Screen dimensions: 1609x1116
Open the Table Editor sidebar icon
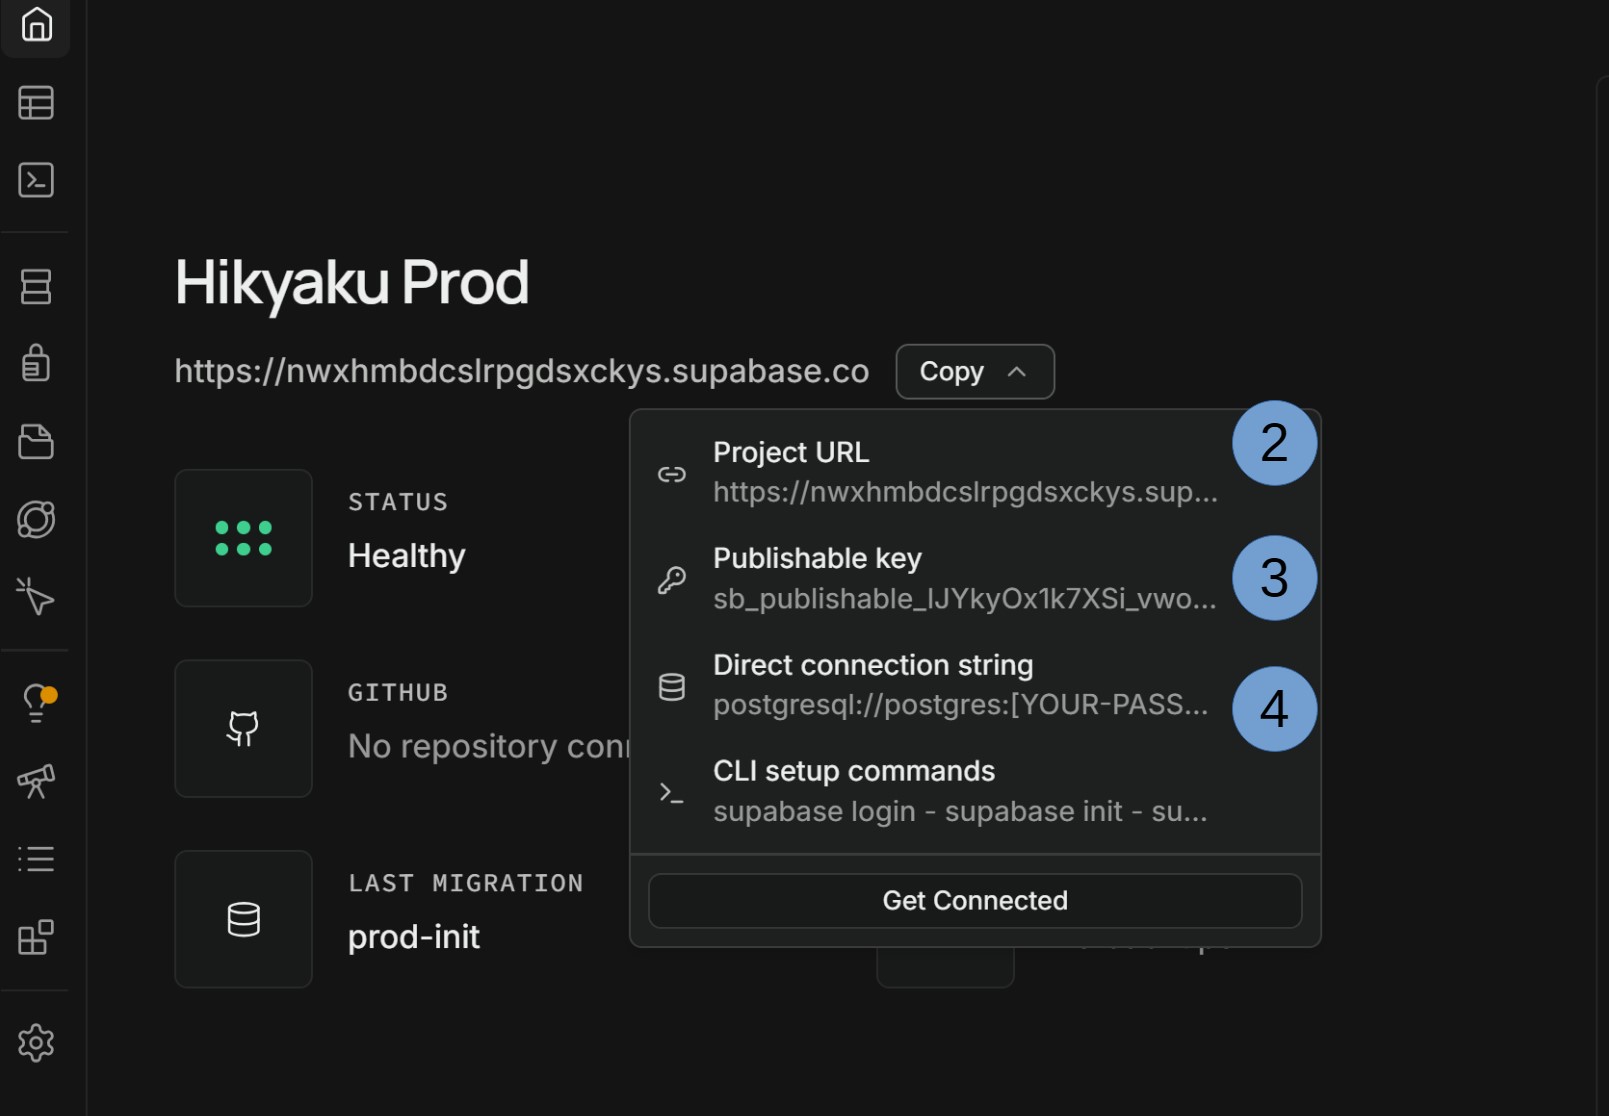pyautogui.click(x=36, y=103)
